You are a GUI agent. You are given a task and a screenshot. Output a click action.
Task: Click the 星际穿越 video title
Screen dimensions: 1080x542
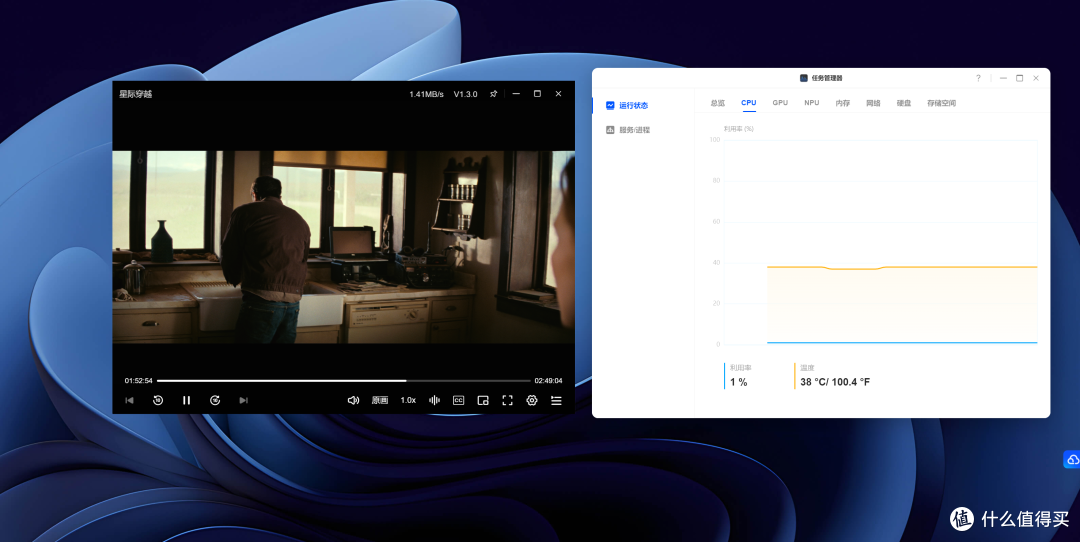tap(136, 94)
